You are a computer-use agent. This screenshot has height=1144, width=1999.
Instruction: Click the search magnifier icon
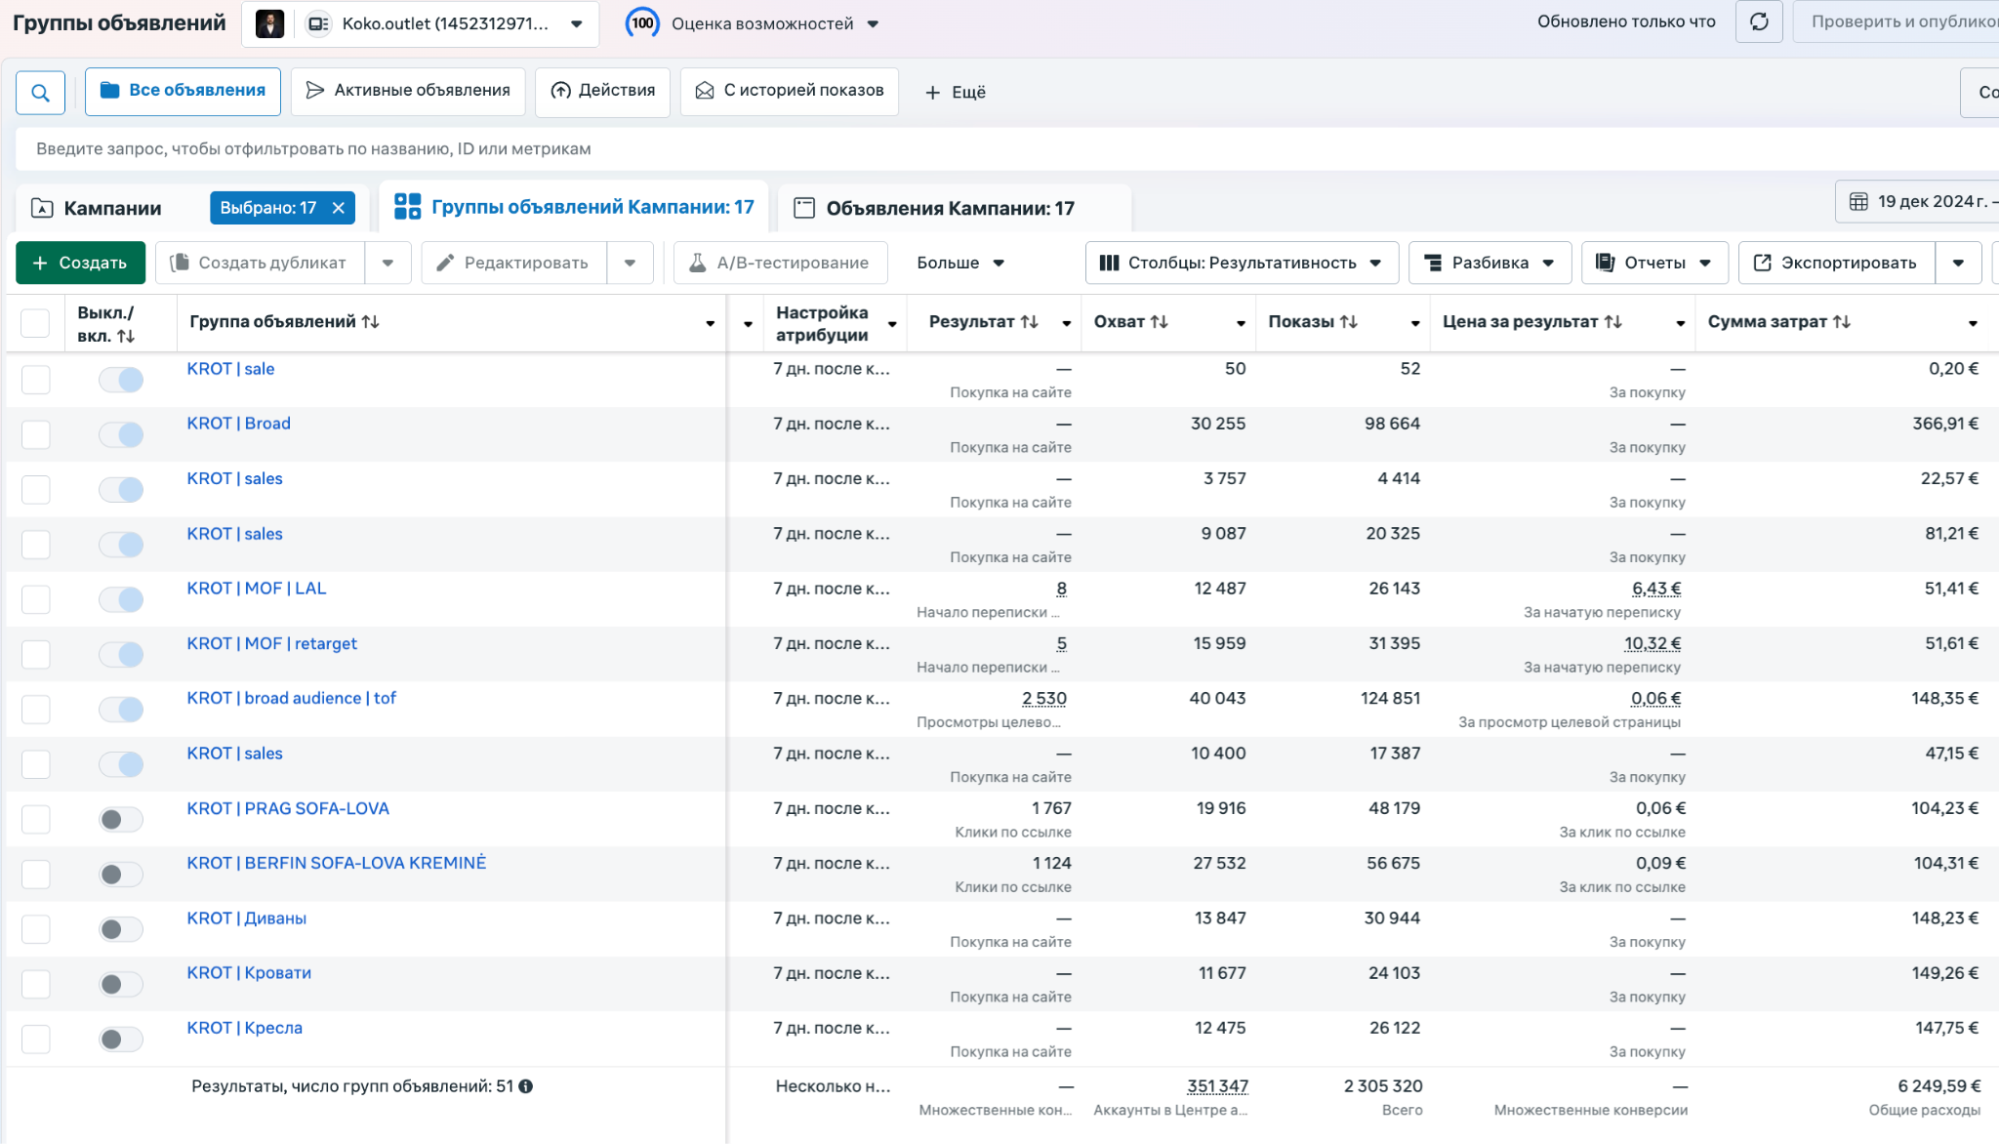click(x=40, y=92)
